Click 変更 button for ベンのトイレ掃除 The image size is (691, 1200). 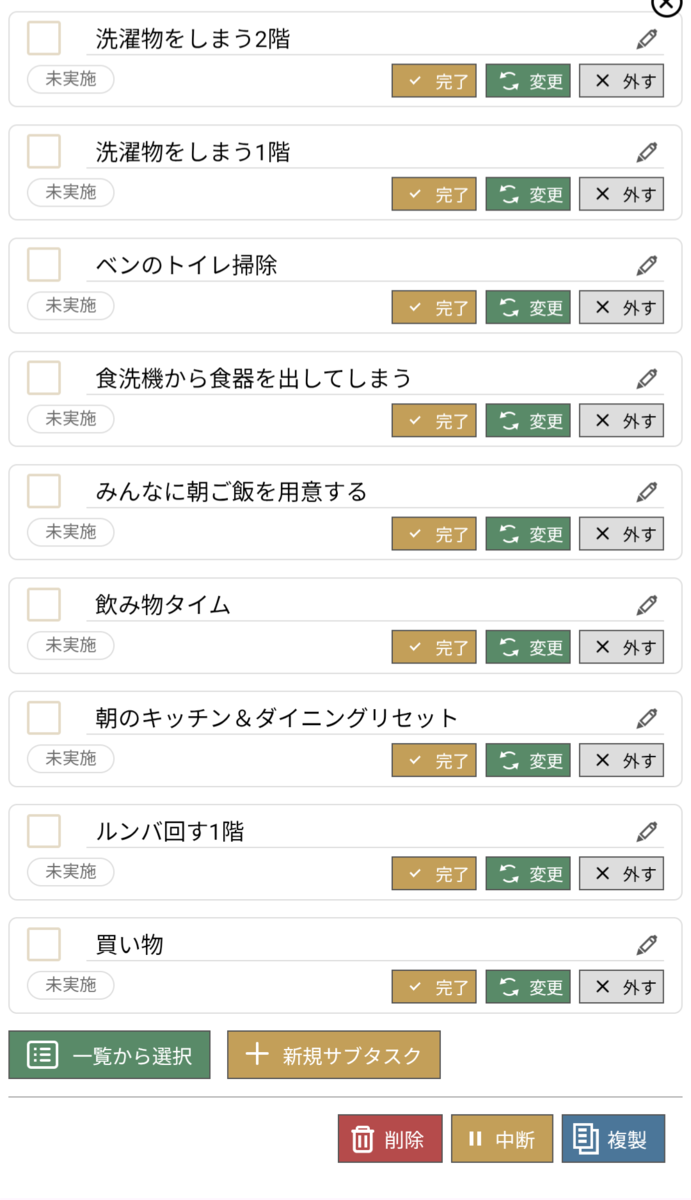tap(528, 308)
